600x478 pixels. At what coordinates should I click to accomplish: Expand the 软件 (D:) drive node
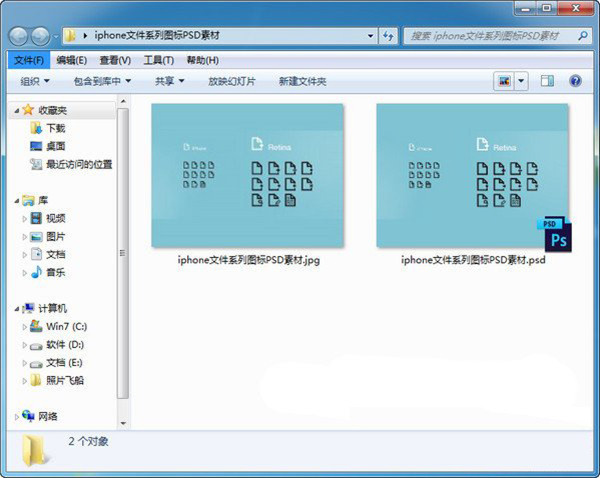[24, 345]
